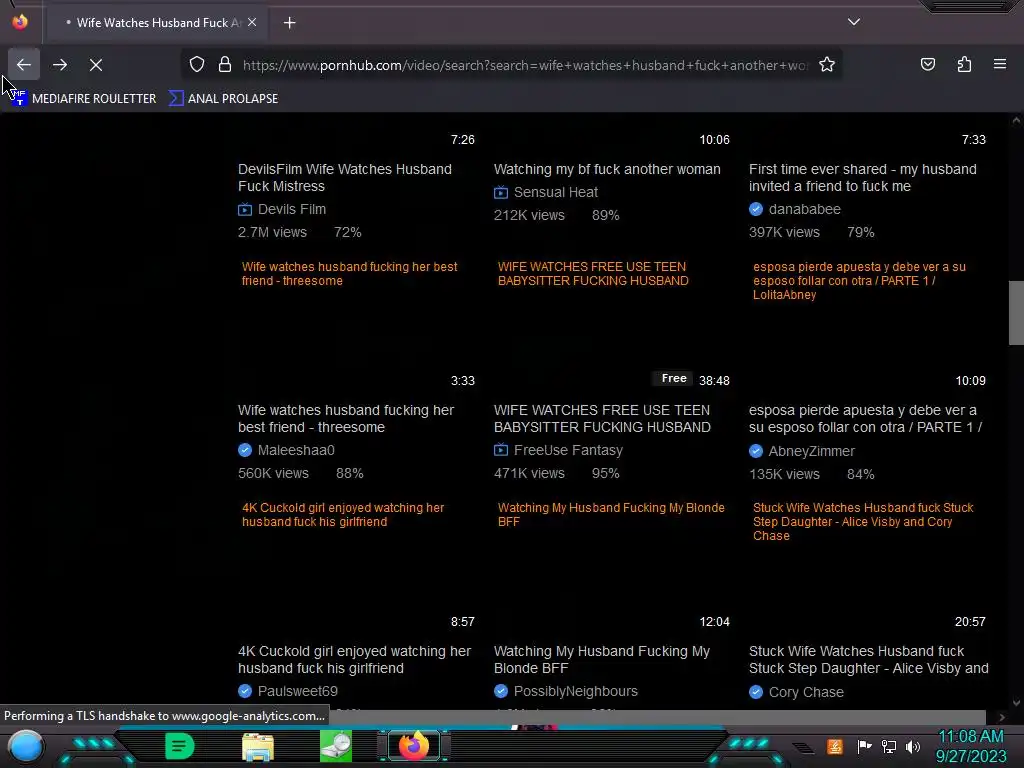The image size is (1024, 768).
Task: Open the green notes app on taskbar
Action: click(x=180, y=746)
